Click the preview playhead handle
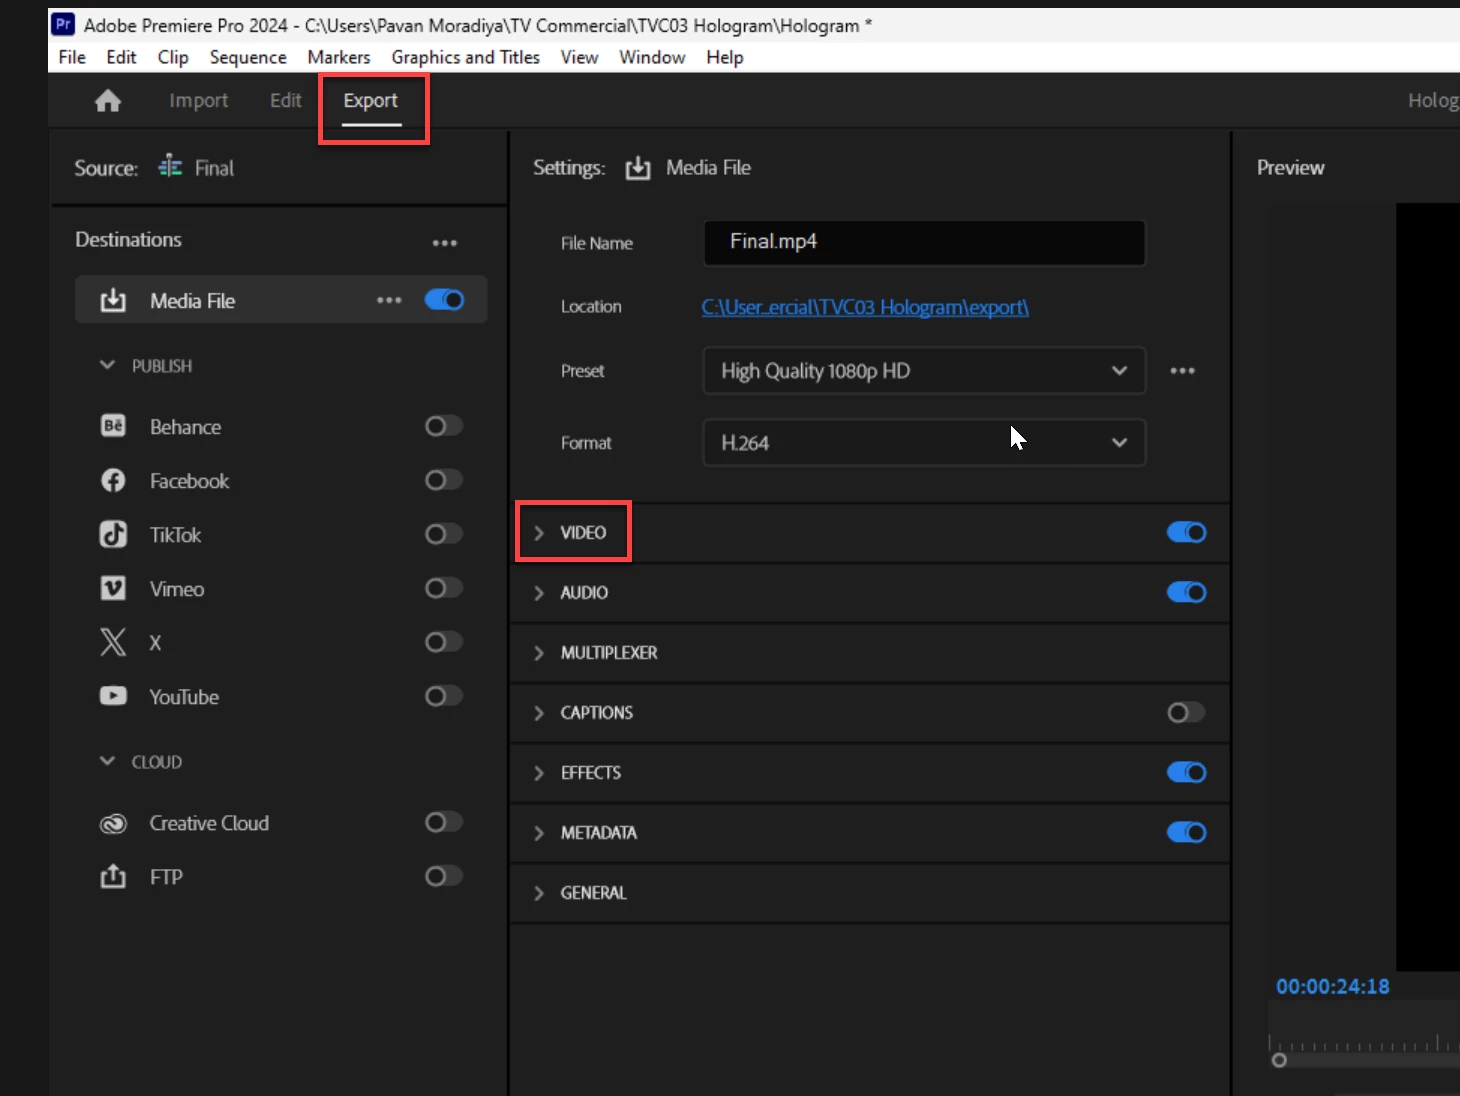 (1278, 1060)
